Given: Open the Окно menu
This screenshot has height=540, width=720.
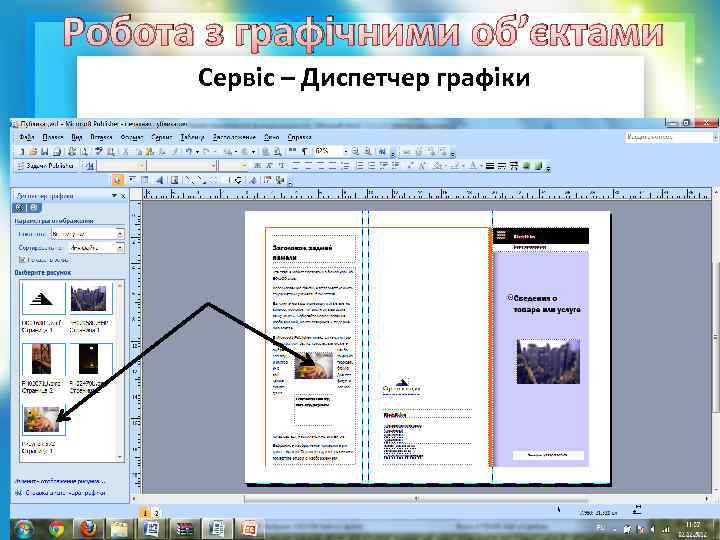Looking at the screenshot, I should click(271, 137).
